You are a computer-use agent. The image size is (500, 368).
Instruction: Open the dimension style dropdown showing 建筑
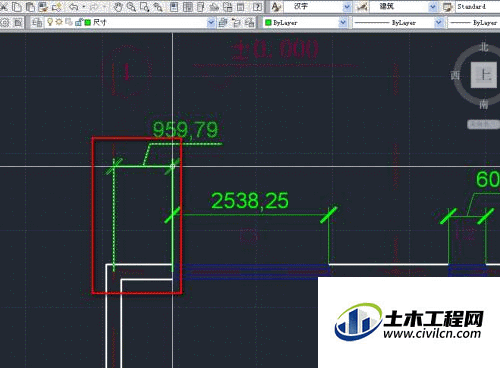(x=433, y=6)
